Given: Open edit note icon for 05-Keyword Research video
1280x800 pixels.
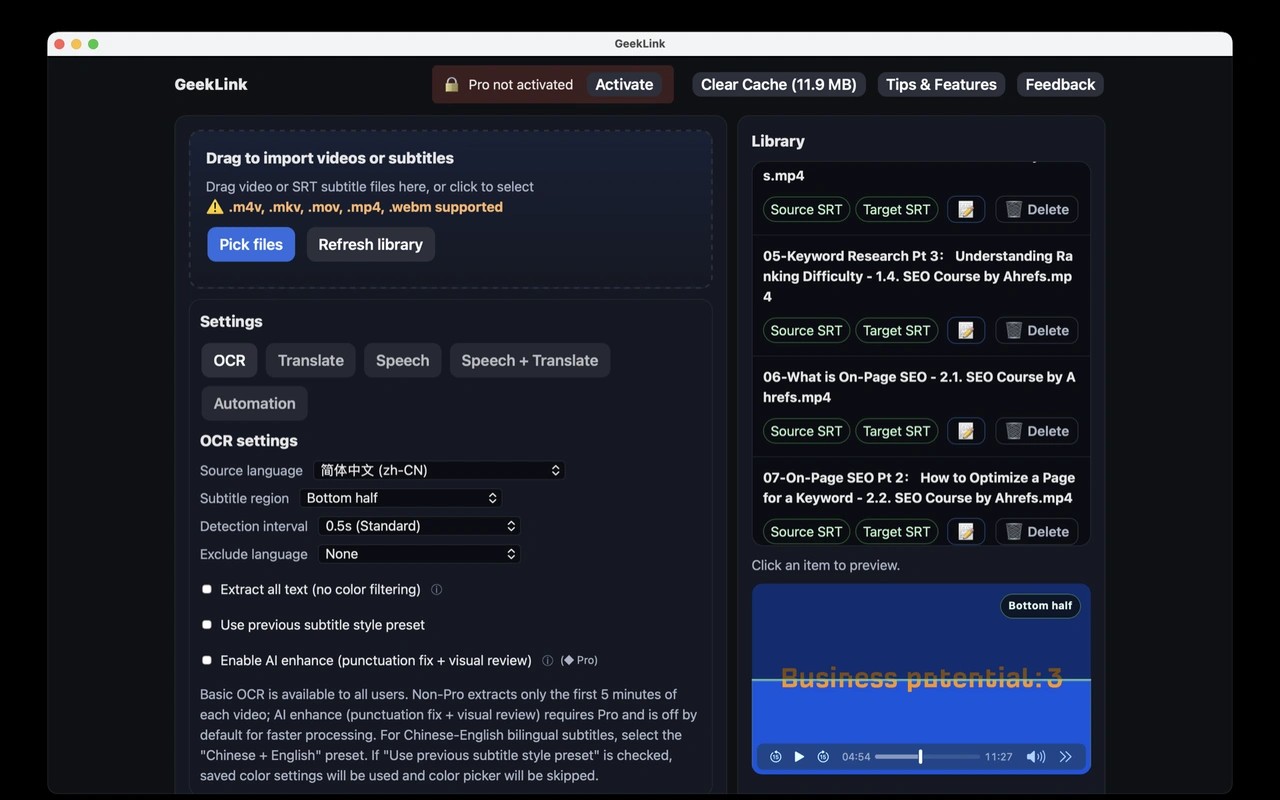Looking at the screenshot, I should [x=966, y=330].
